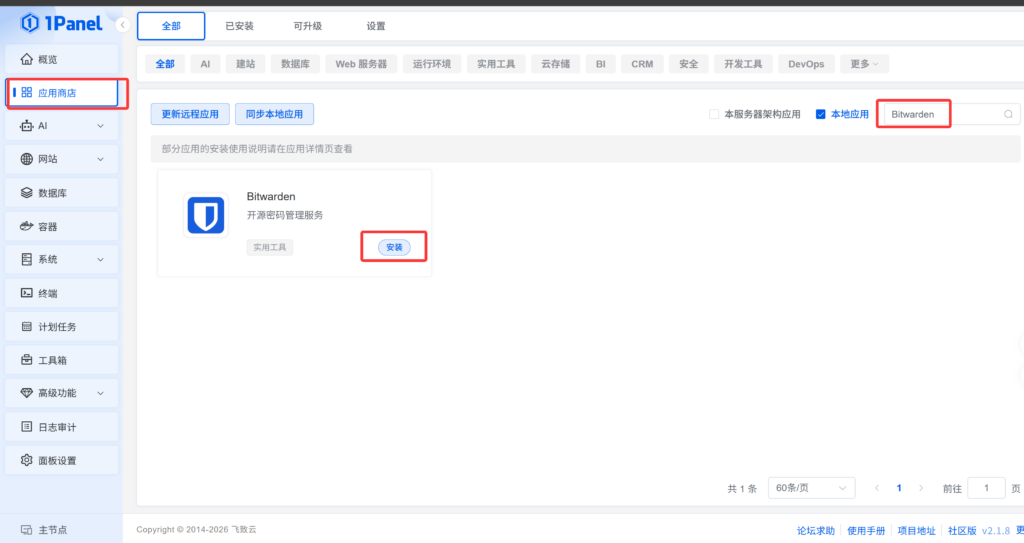
Task: Click the search magnifier icon
Action: point(1008,114)
